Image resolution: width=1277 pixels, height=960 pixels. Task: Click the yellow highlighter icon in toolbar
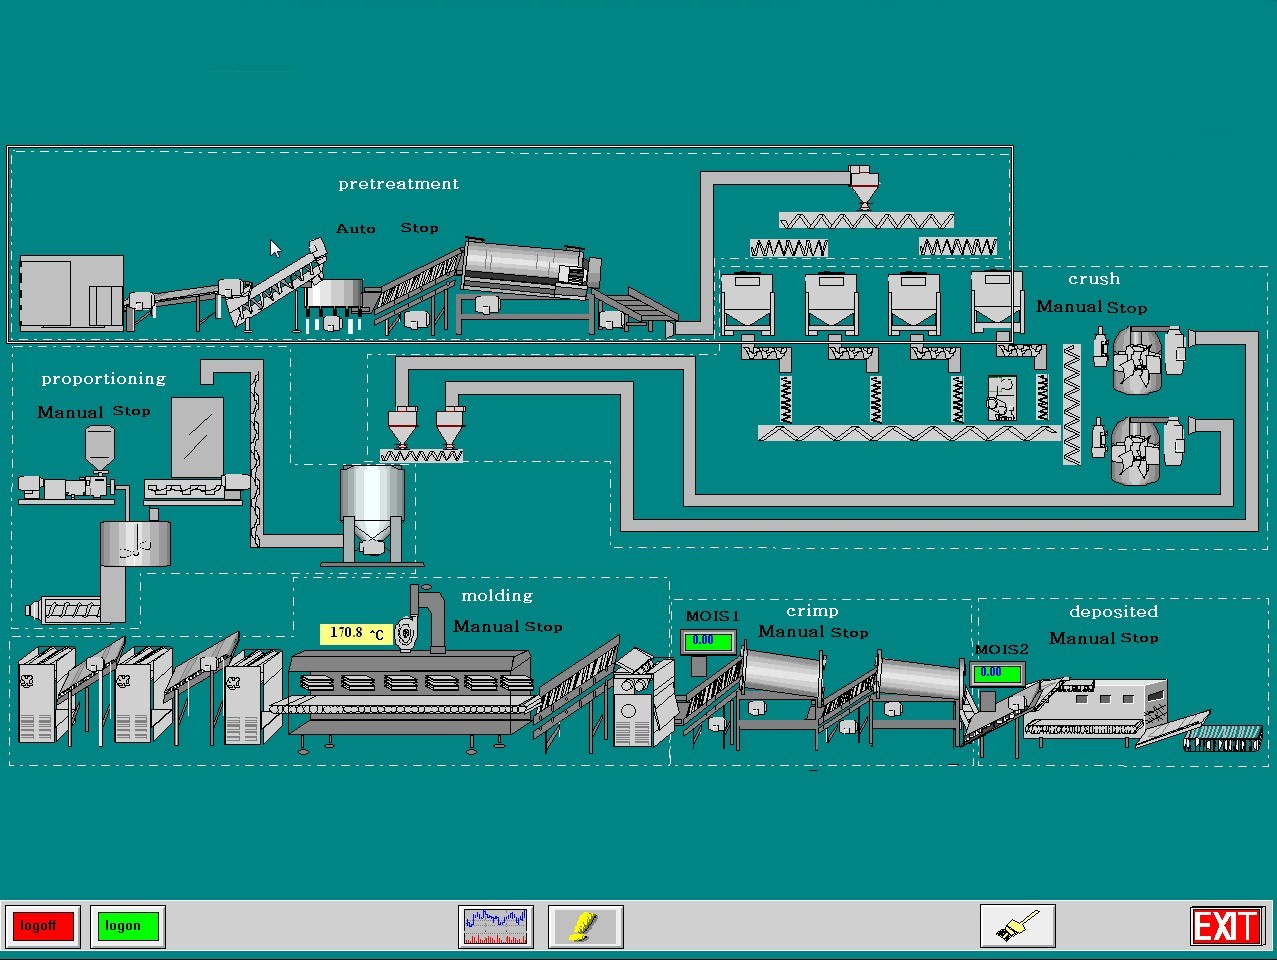click(585, 926)
